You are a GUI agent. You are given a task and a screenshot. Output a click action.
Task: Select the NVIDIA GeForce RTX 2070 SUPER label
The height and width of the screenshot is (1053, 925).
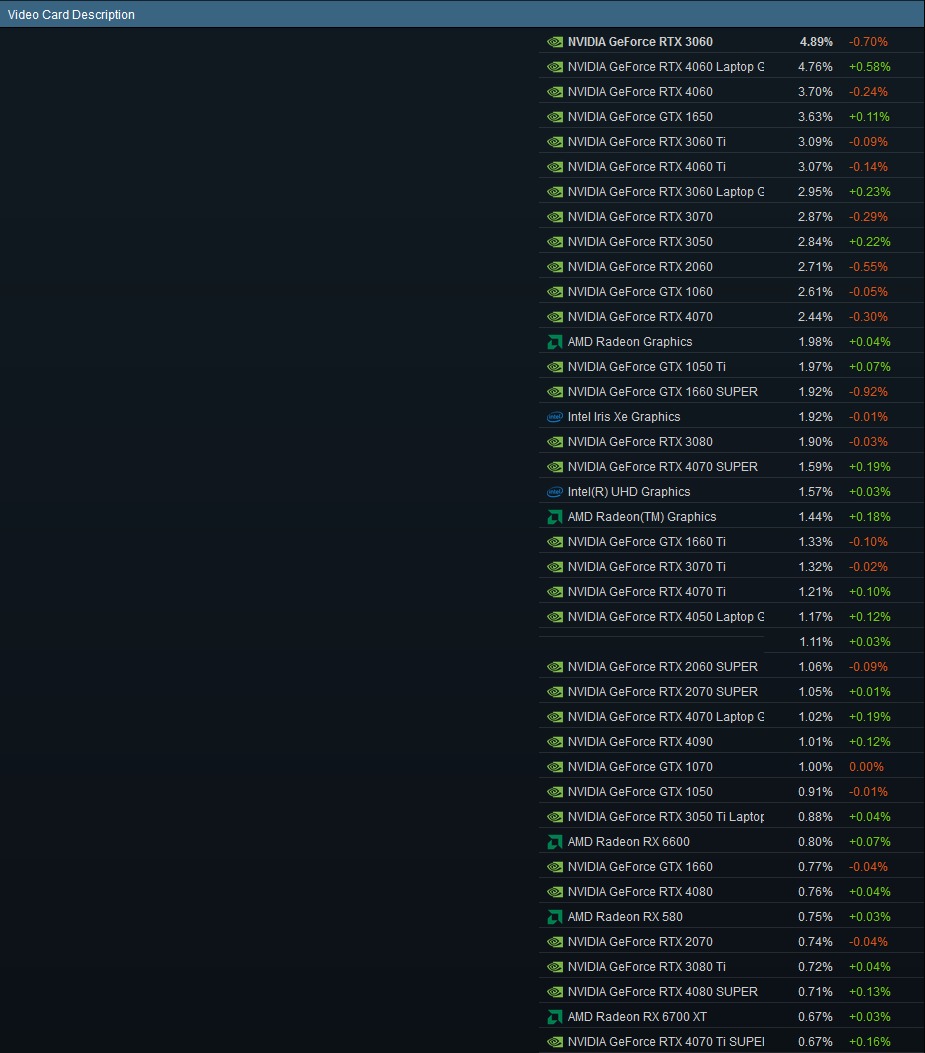tap(663, 692)
